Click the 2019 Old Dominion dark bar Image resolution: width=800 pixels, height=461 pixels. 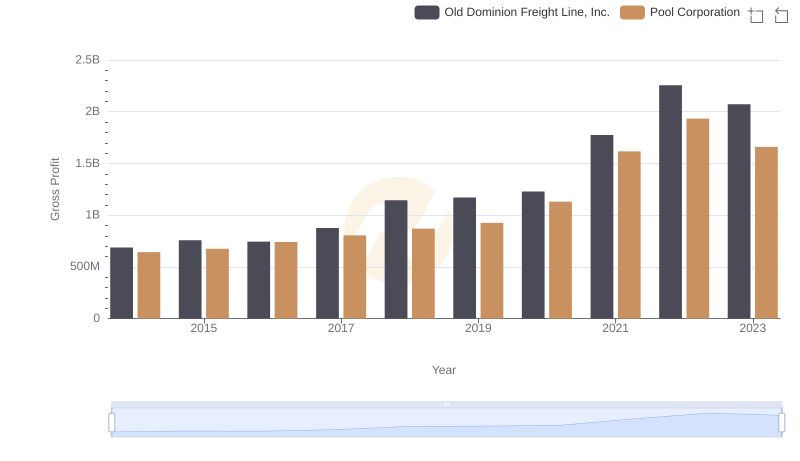(464, 258)
